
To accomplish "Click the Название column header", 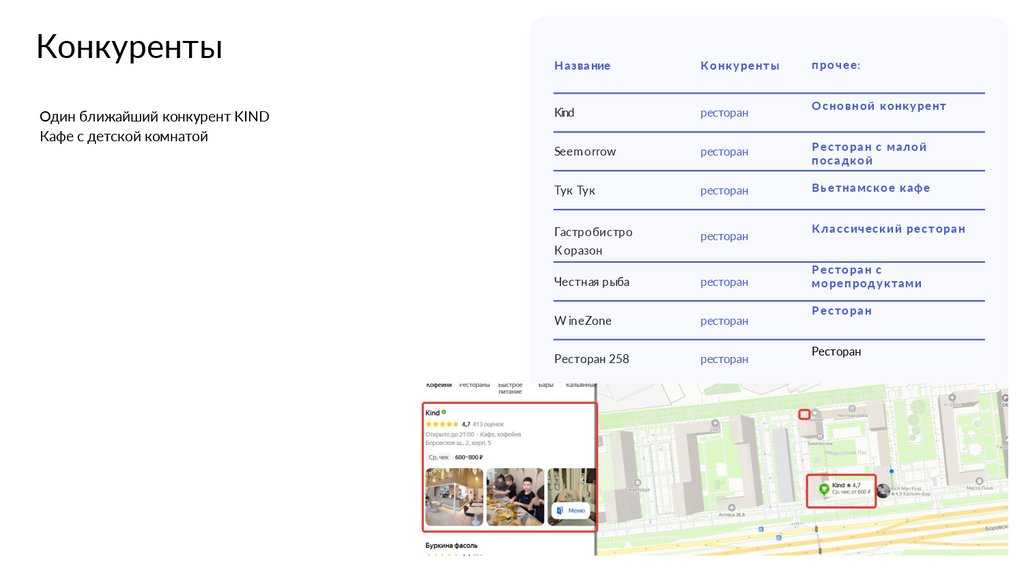I will (582, 65).
